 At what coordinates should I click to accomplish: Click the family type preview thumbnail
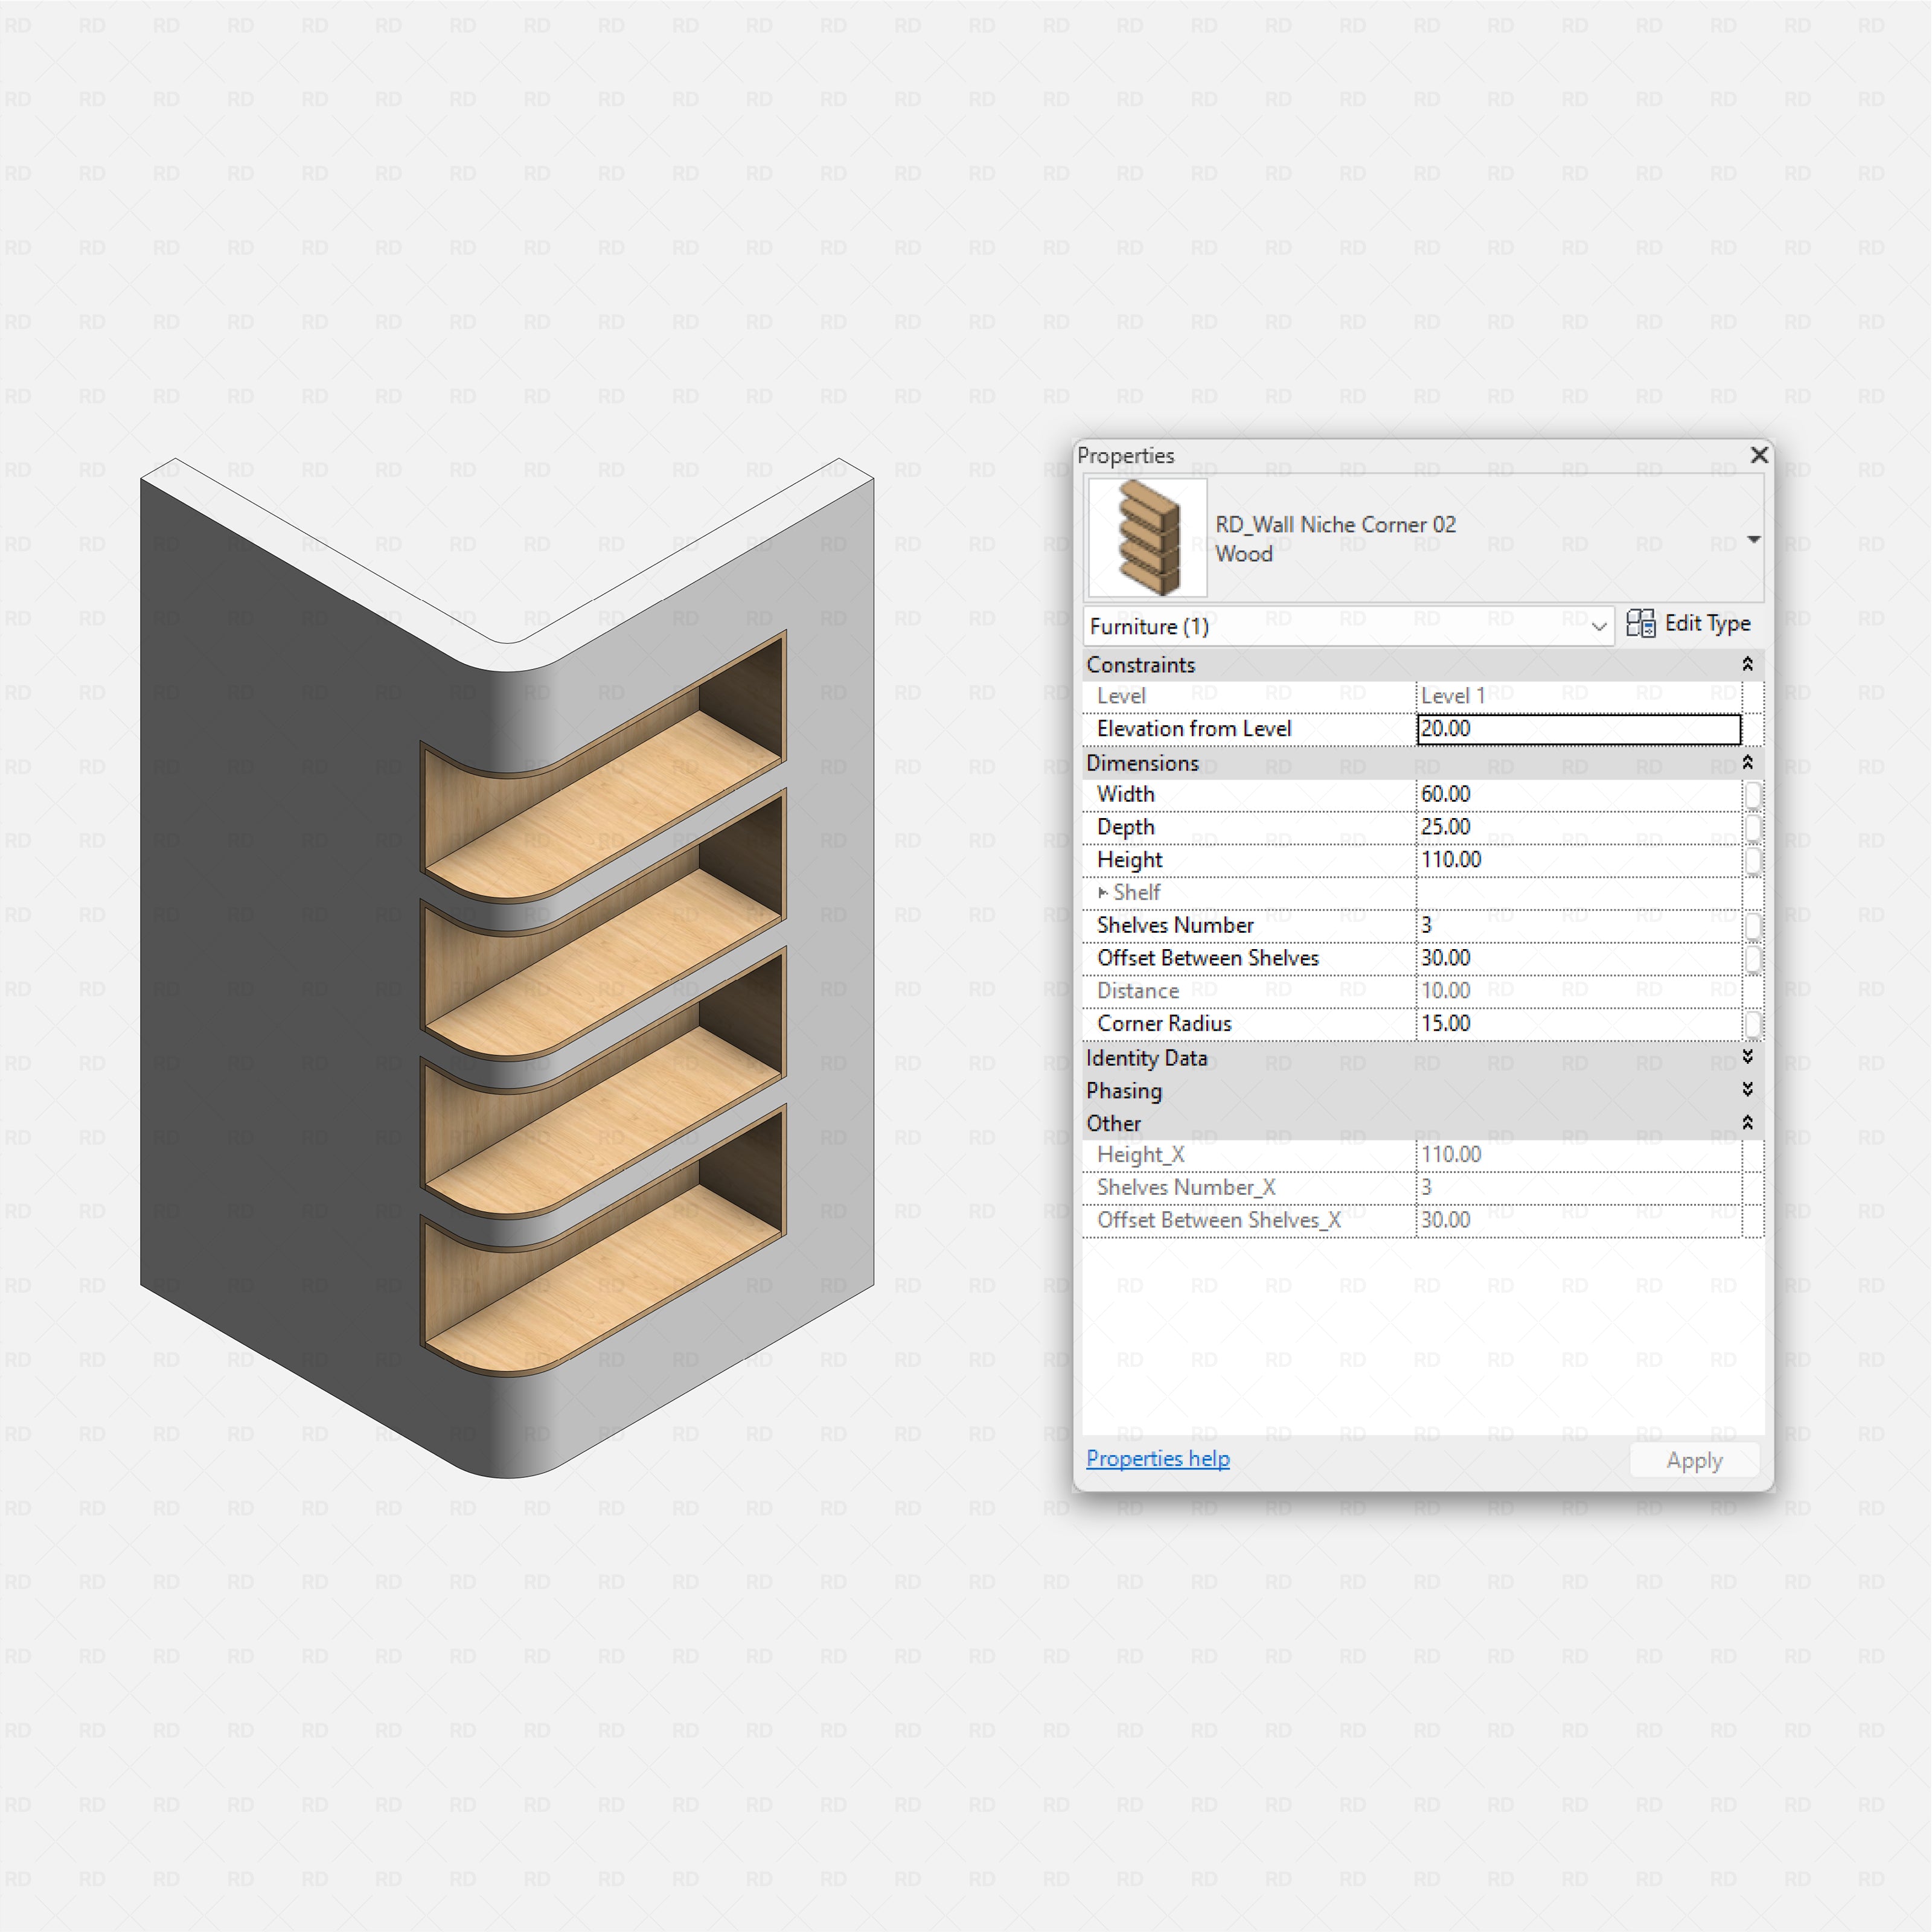coord(1146,537)
